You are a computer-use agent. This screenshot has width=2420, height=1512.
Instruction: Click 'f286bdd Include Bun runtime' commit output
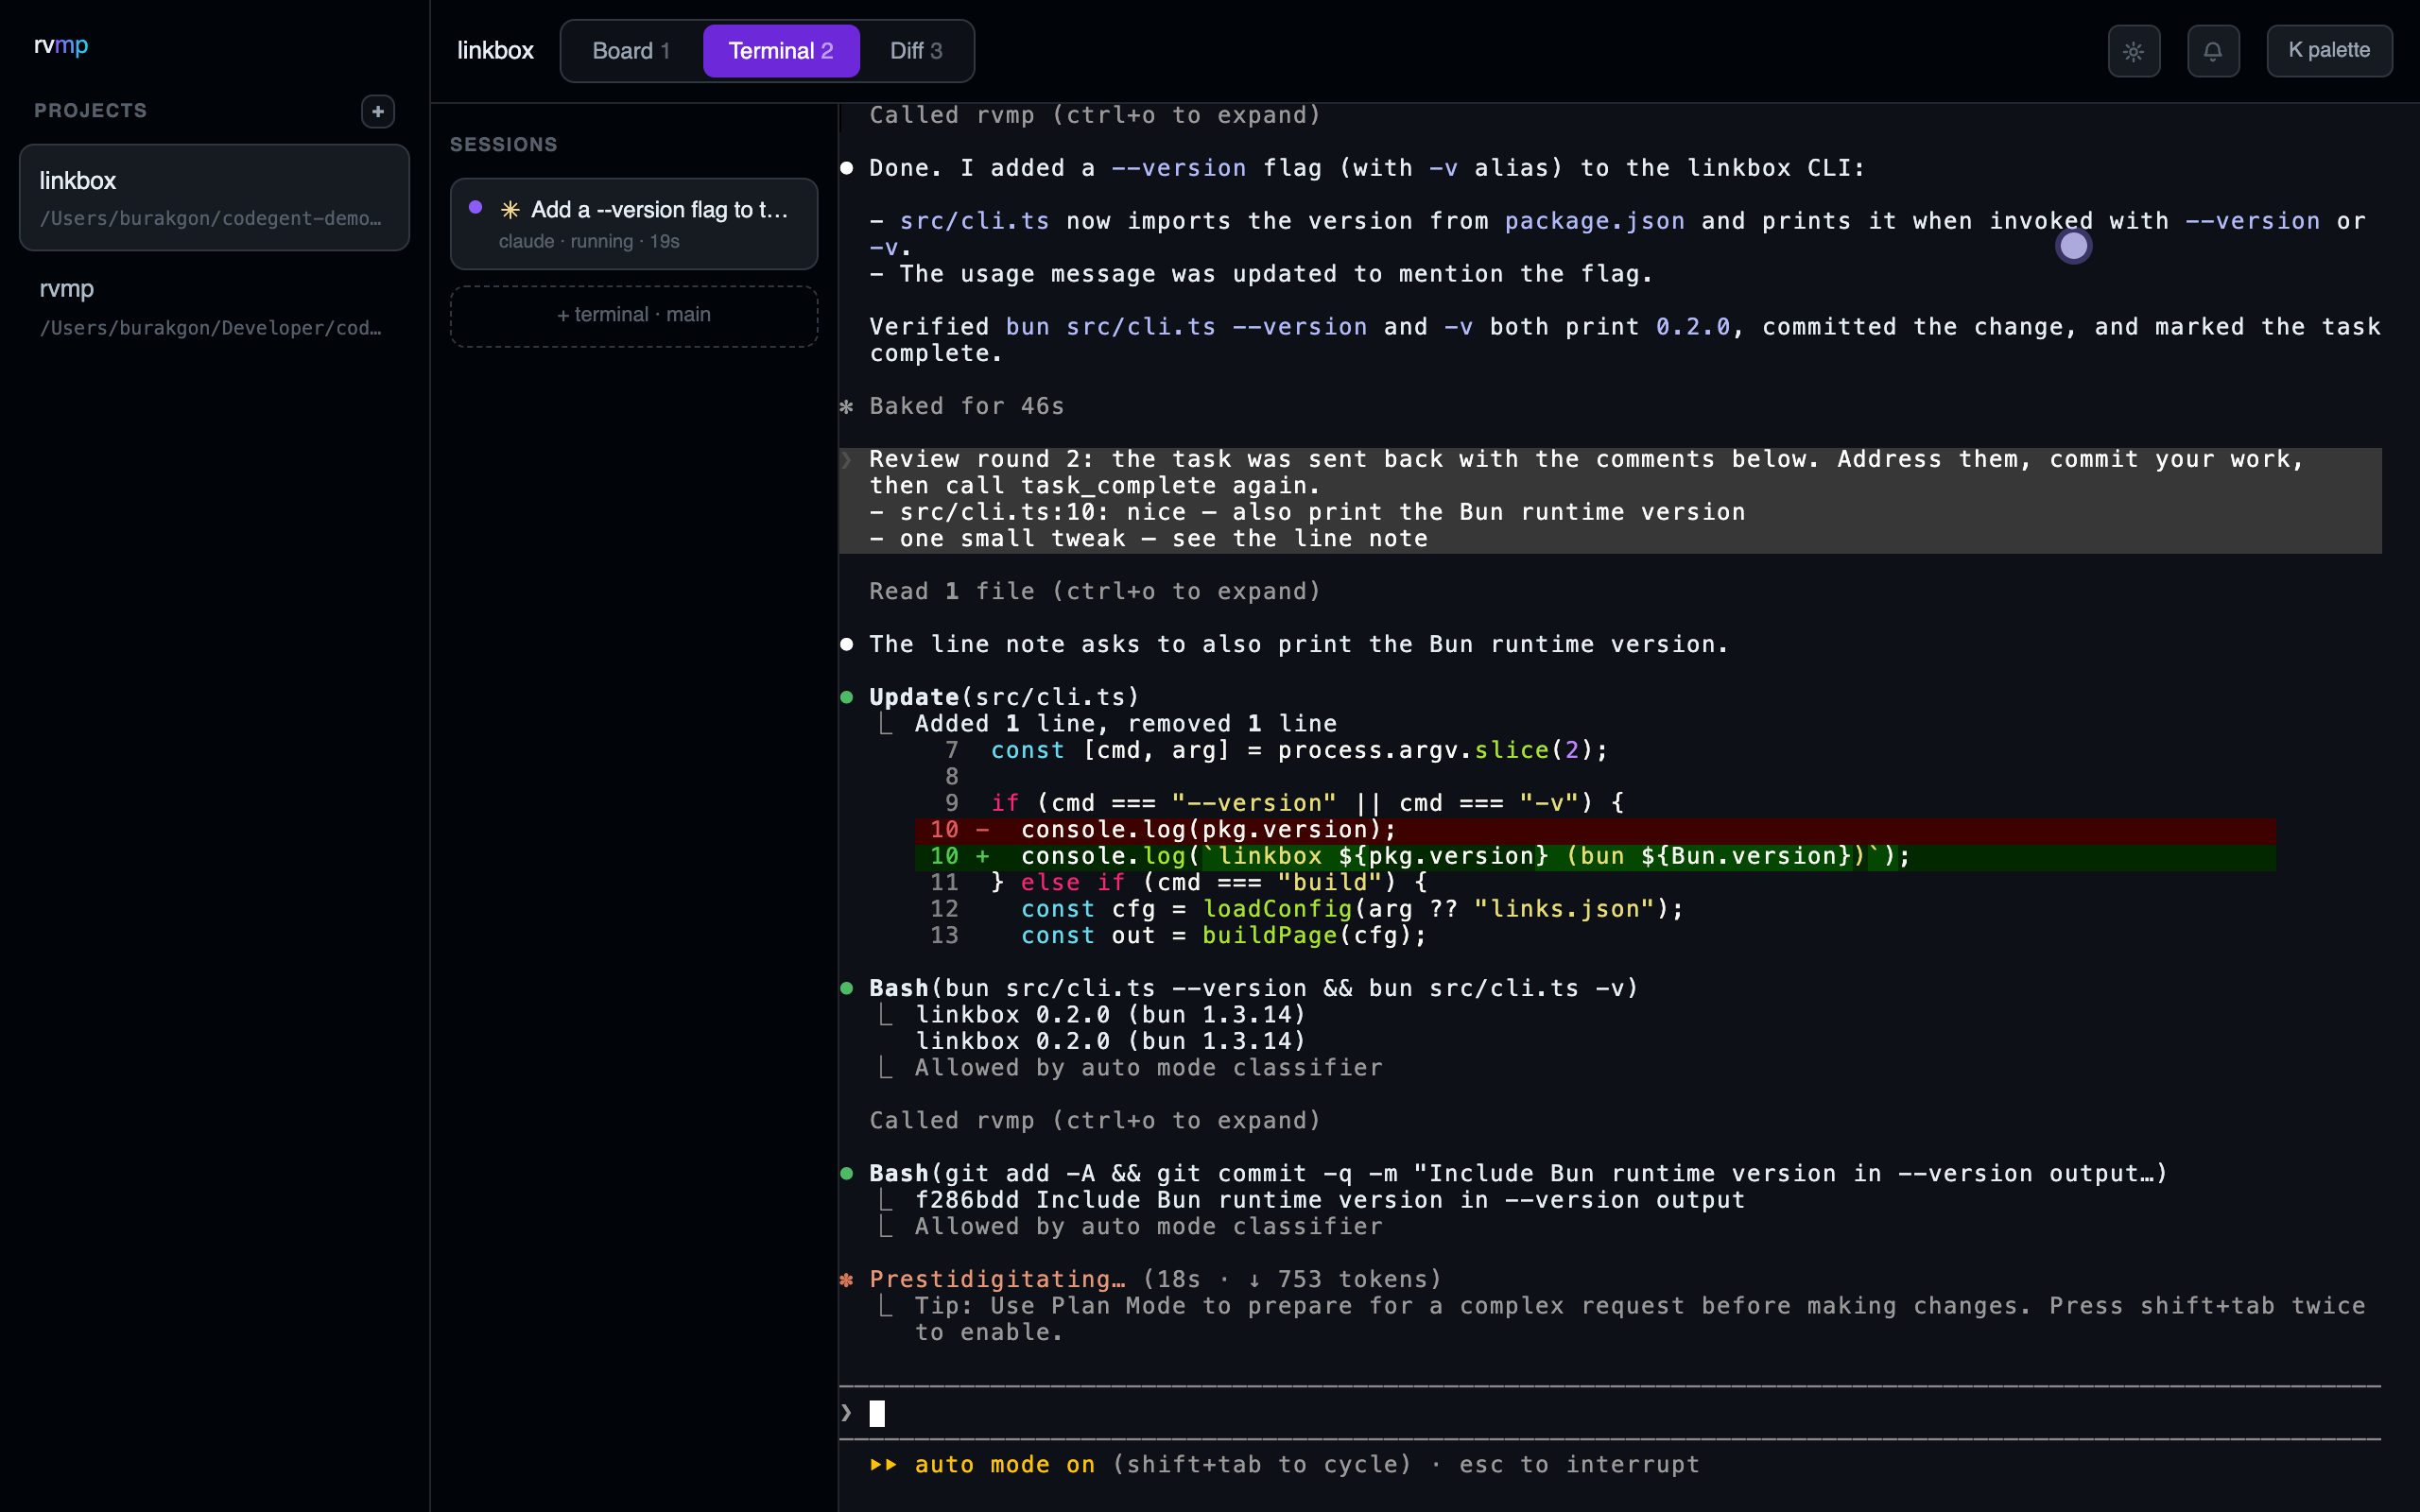[1329, 1200]
